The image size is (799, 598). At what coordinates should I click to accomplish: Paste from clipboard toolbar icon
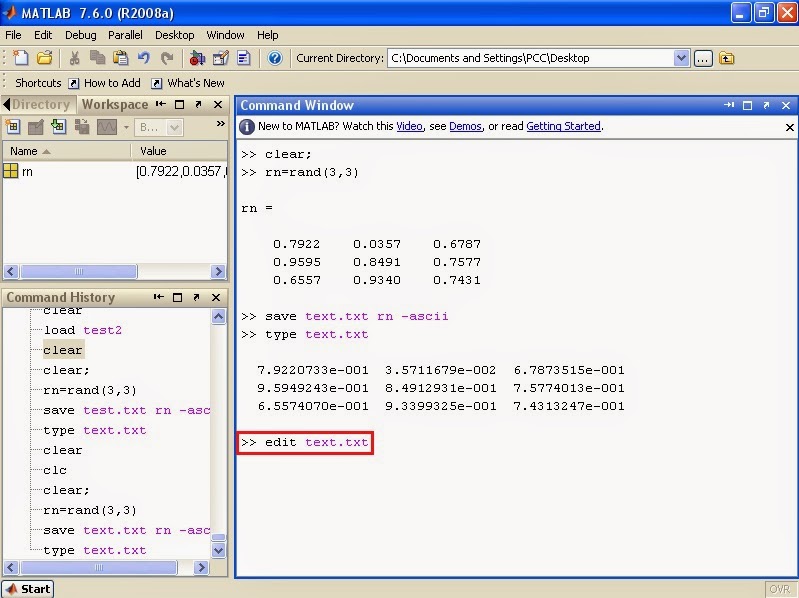pos(120,58)
